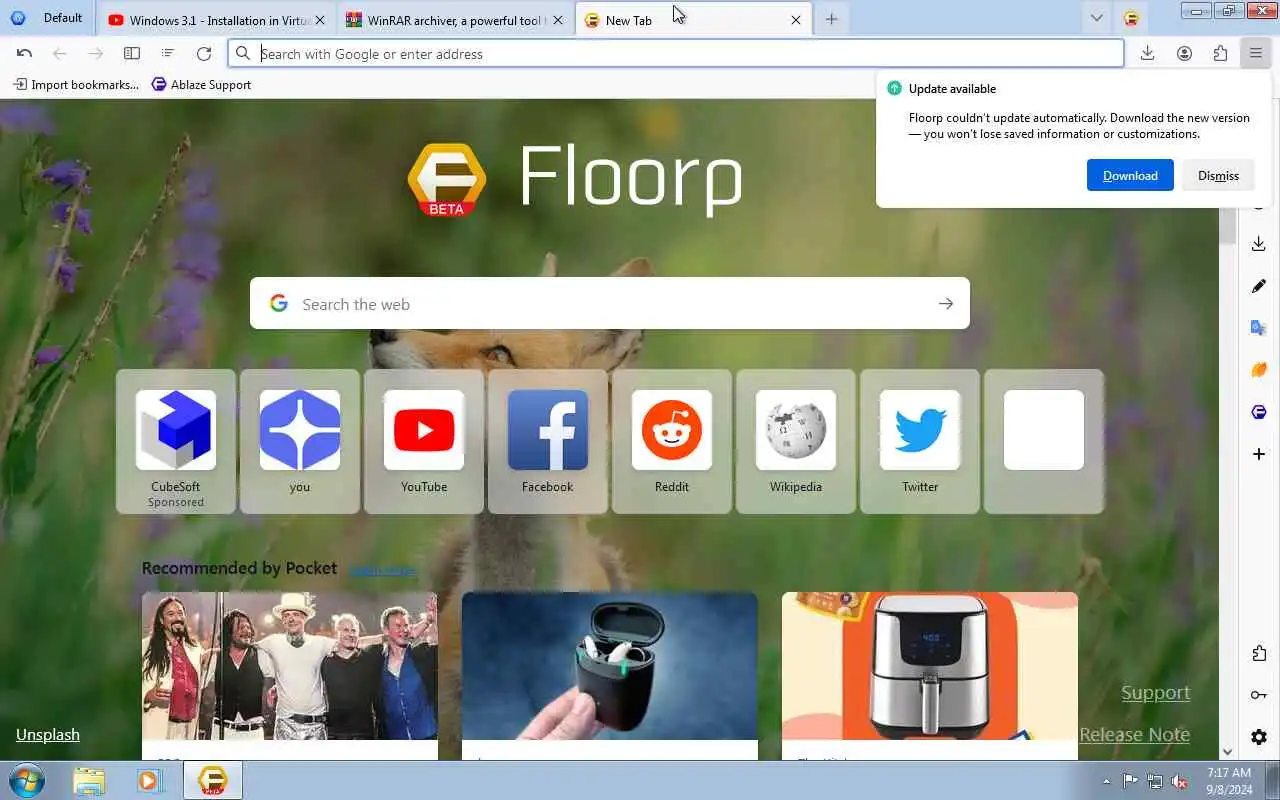The image size is (1280, 800).
Task: Click the page vertical scrollbar thumb
Action: coord(1227,224)
